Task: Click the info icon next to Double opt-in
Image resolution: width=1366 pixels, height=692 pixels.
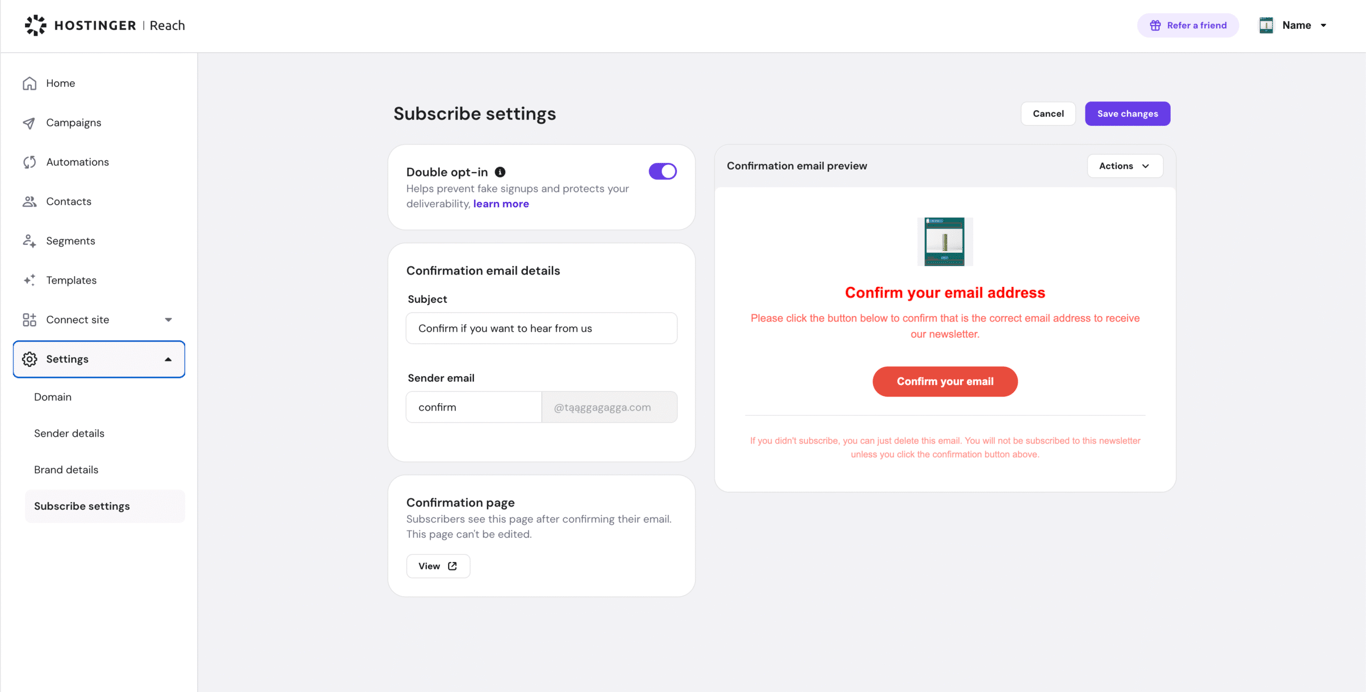Action: pos(500,171)
